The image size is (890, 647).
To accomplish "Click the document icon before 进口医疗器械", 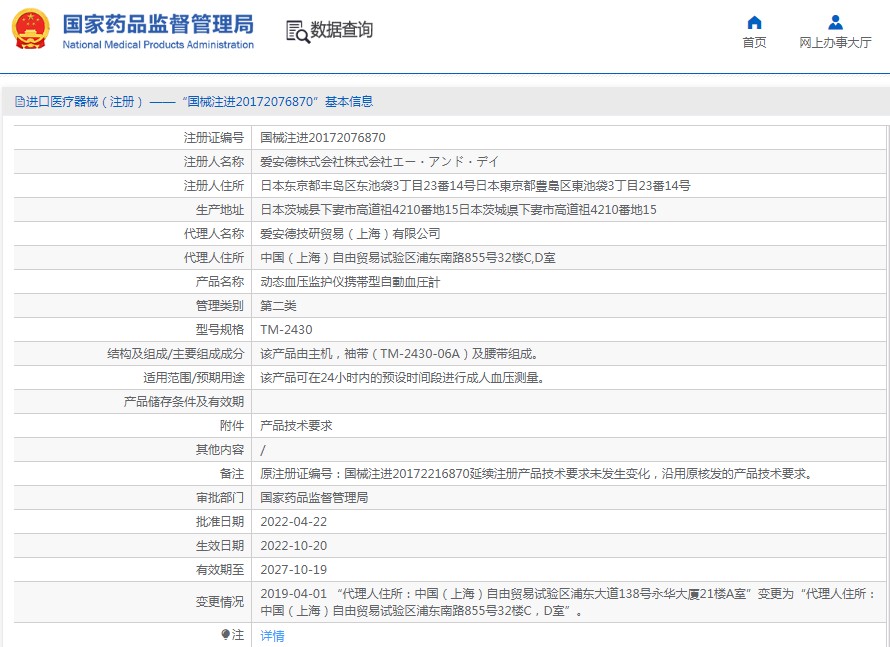I will [x=20, y=102].
